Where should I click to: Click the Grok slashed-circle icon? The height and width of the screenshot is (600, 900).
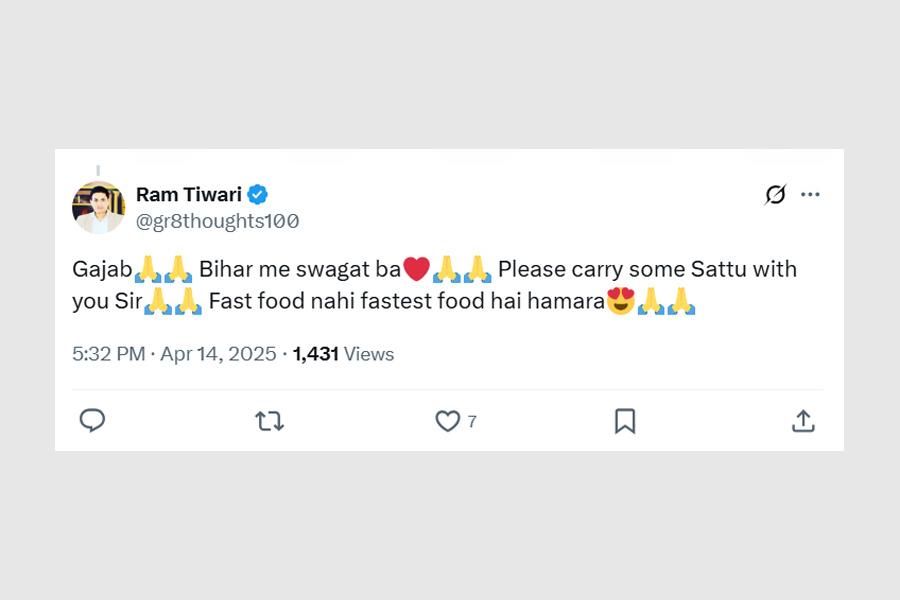click(x=775, y=195)
